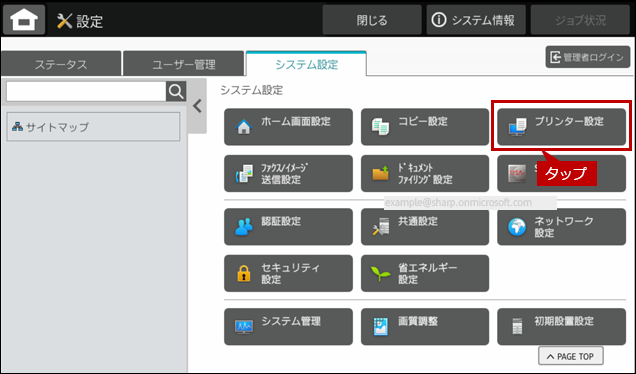Tap the home icon in the header
636x374 pixels.
[x=24, y=19]
